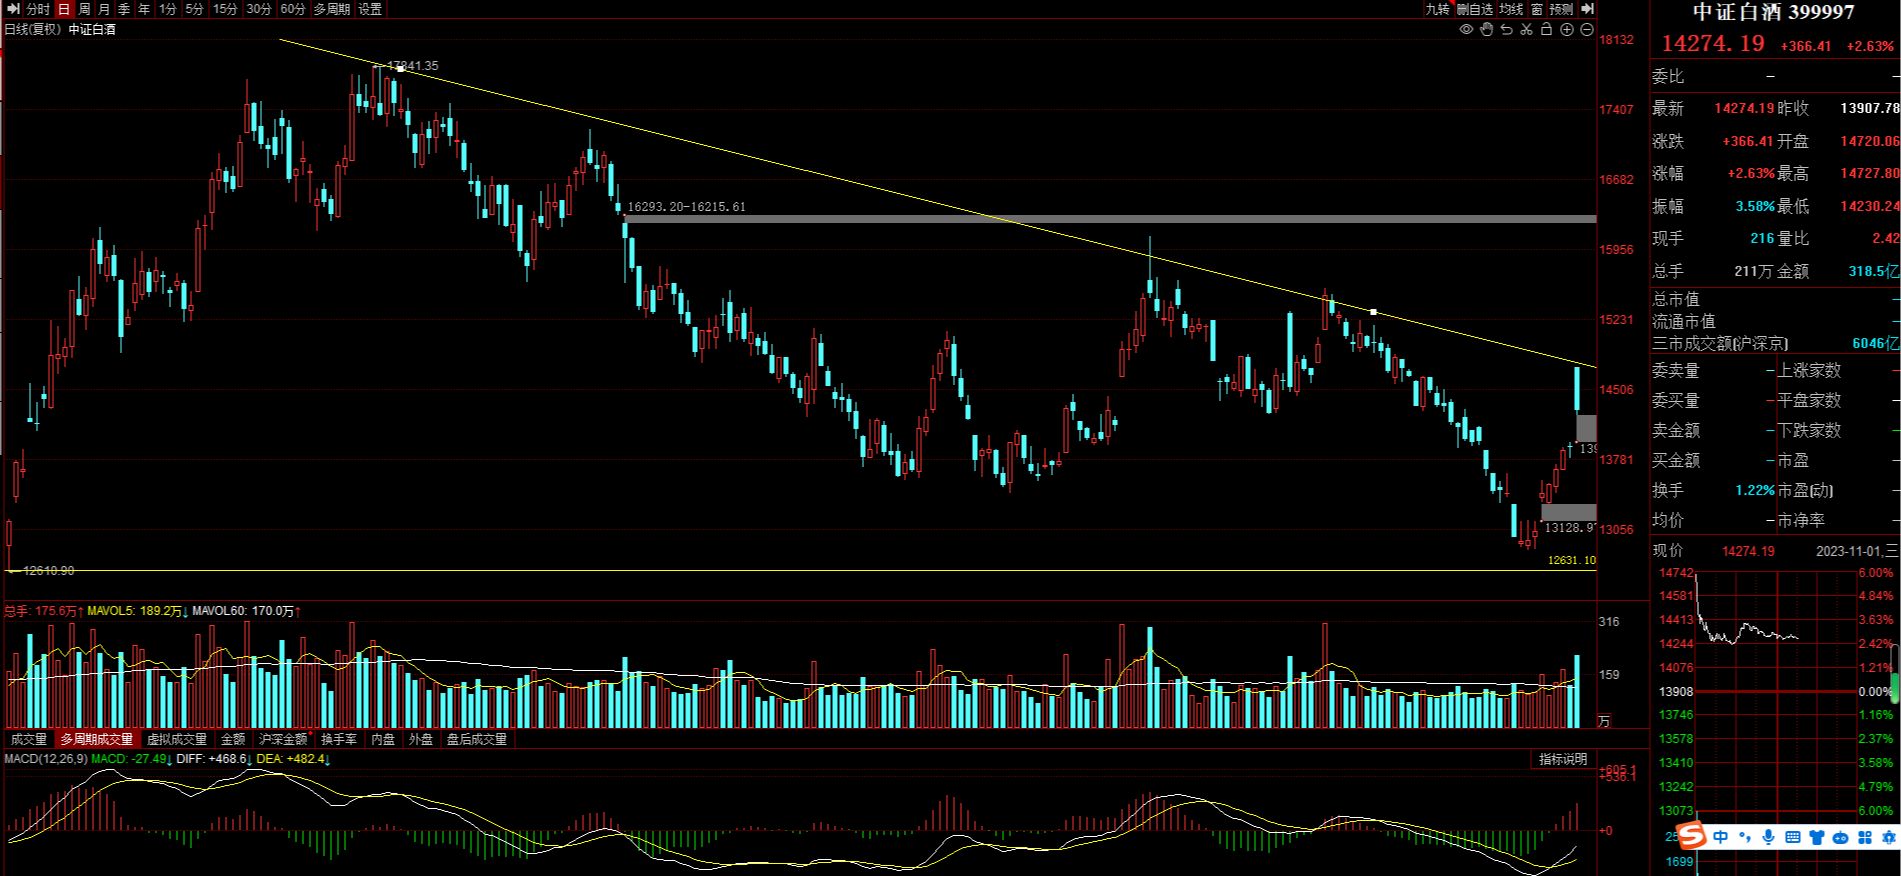
Task: Click 删自选 to remove from watchlist
Action: (x=1475, y=9)
